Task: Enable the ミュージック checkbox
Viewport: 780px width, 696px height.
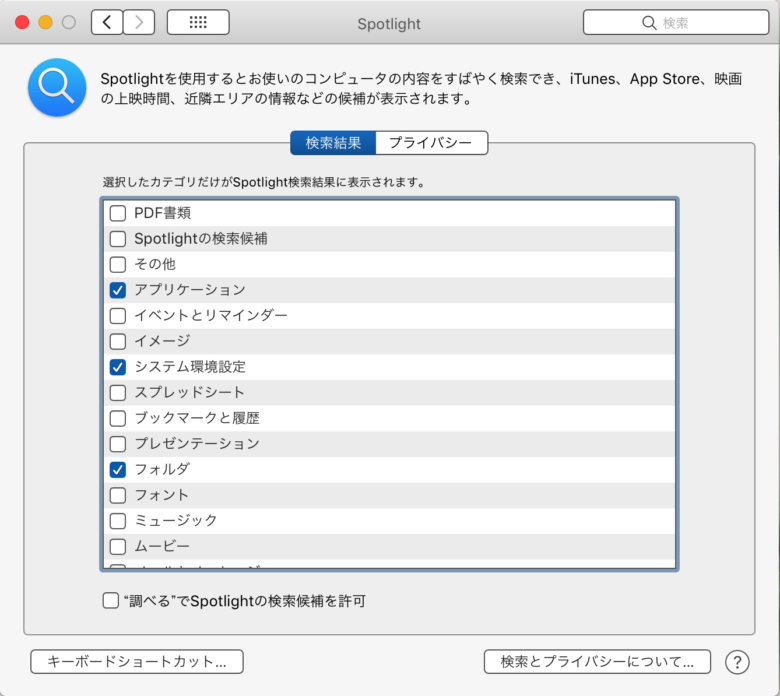Action: point(118,521)
